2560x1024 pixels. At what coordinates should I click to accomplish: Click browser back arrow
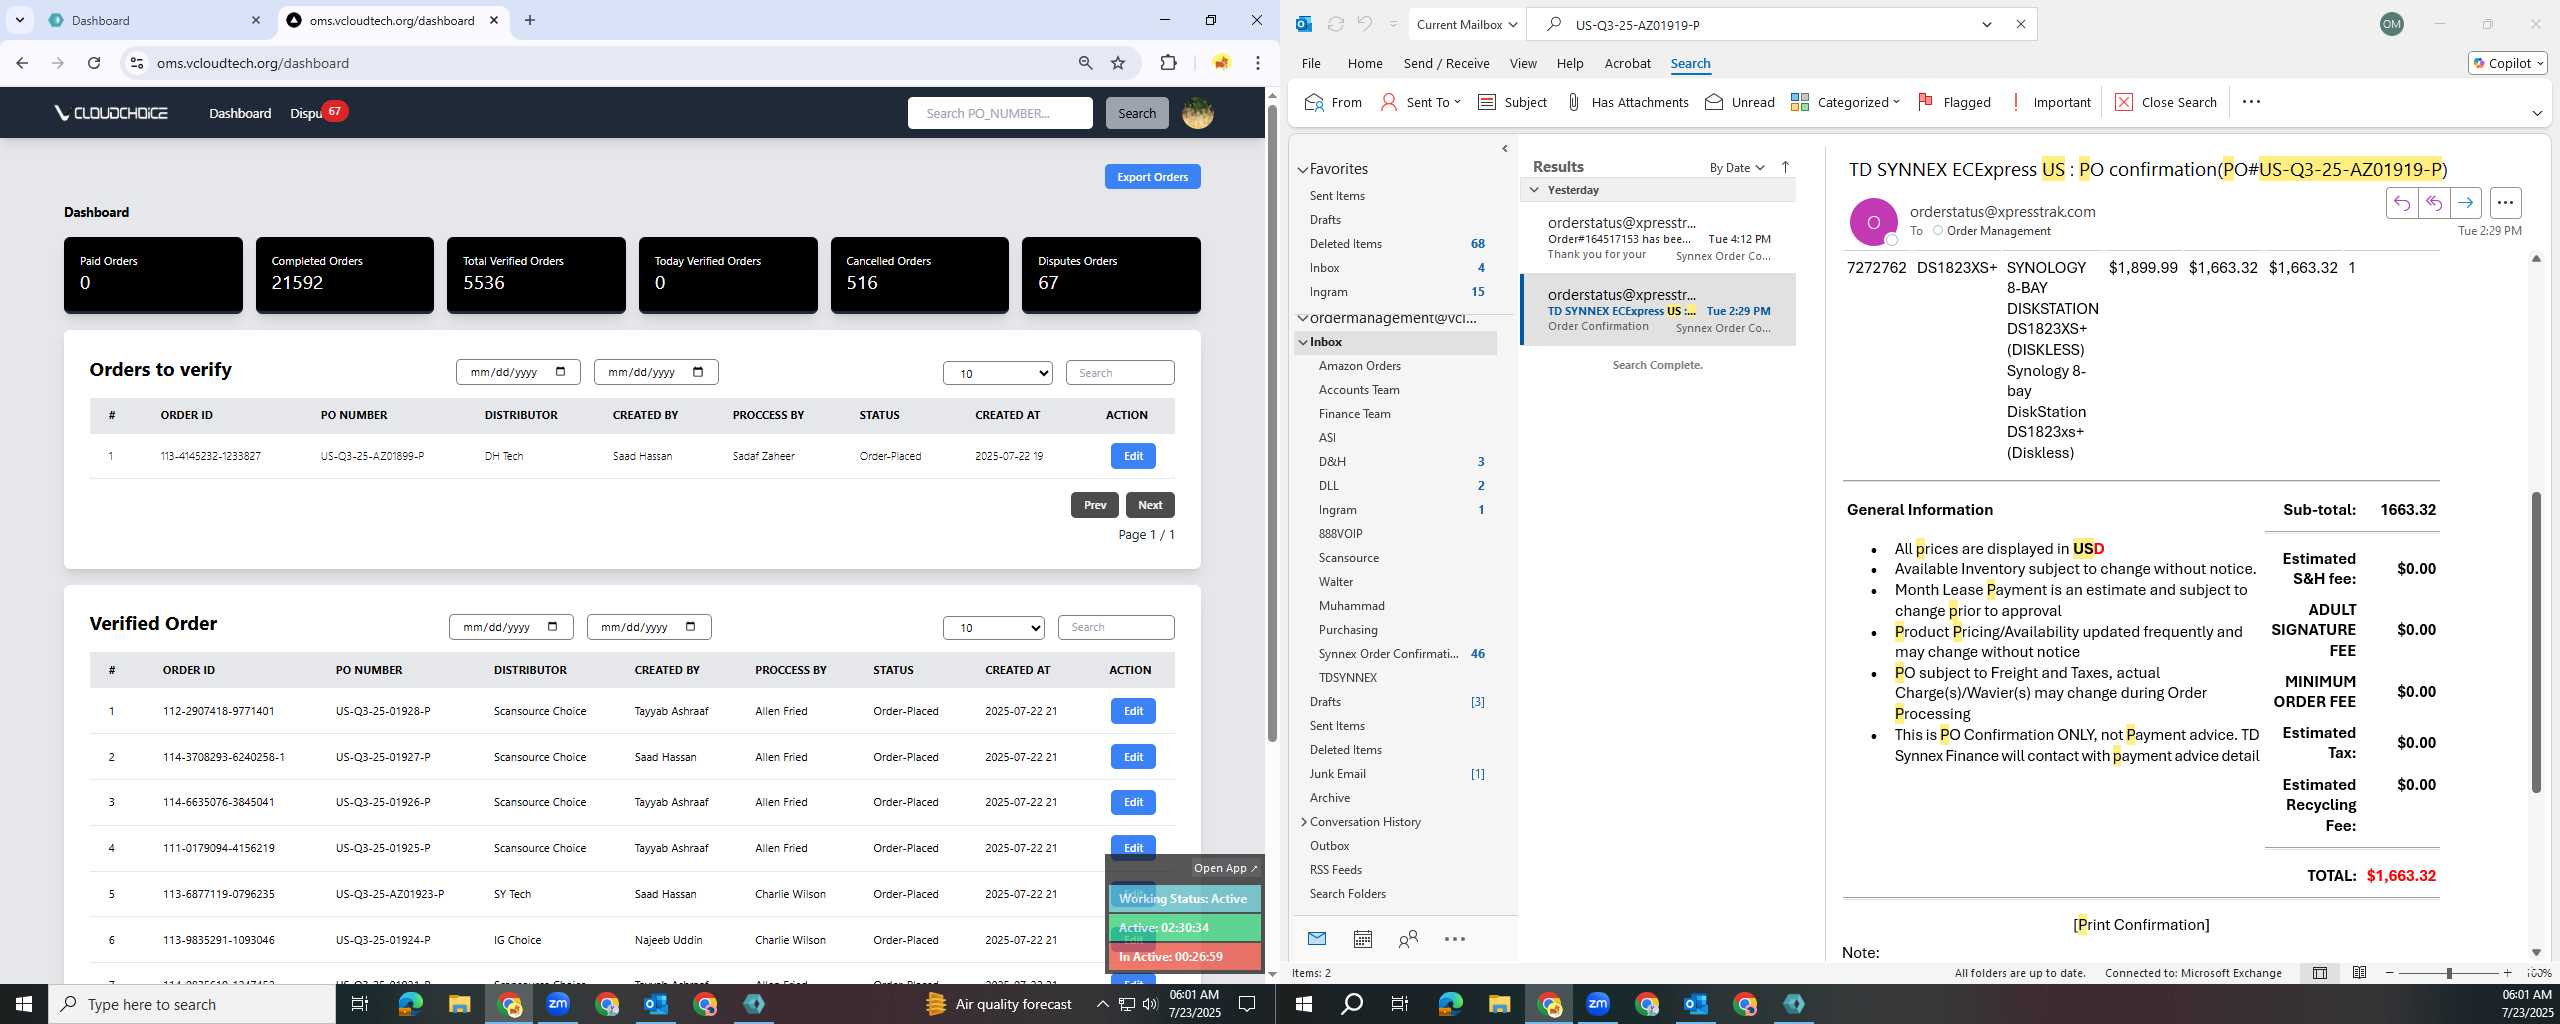coord(22,63)
